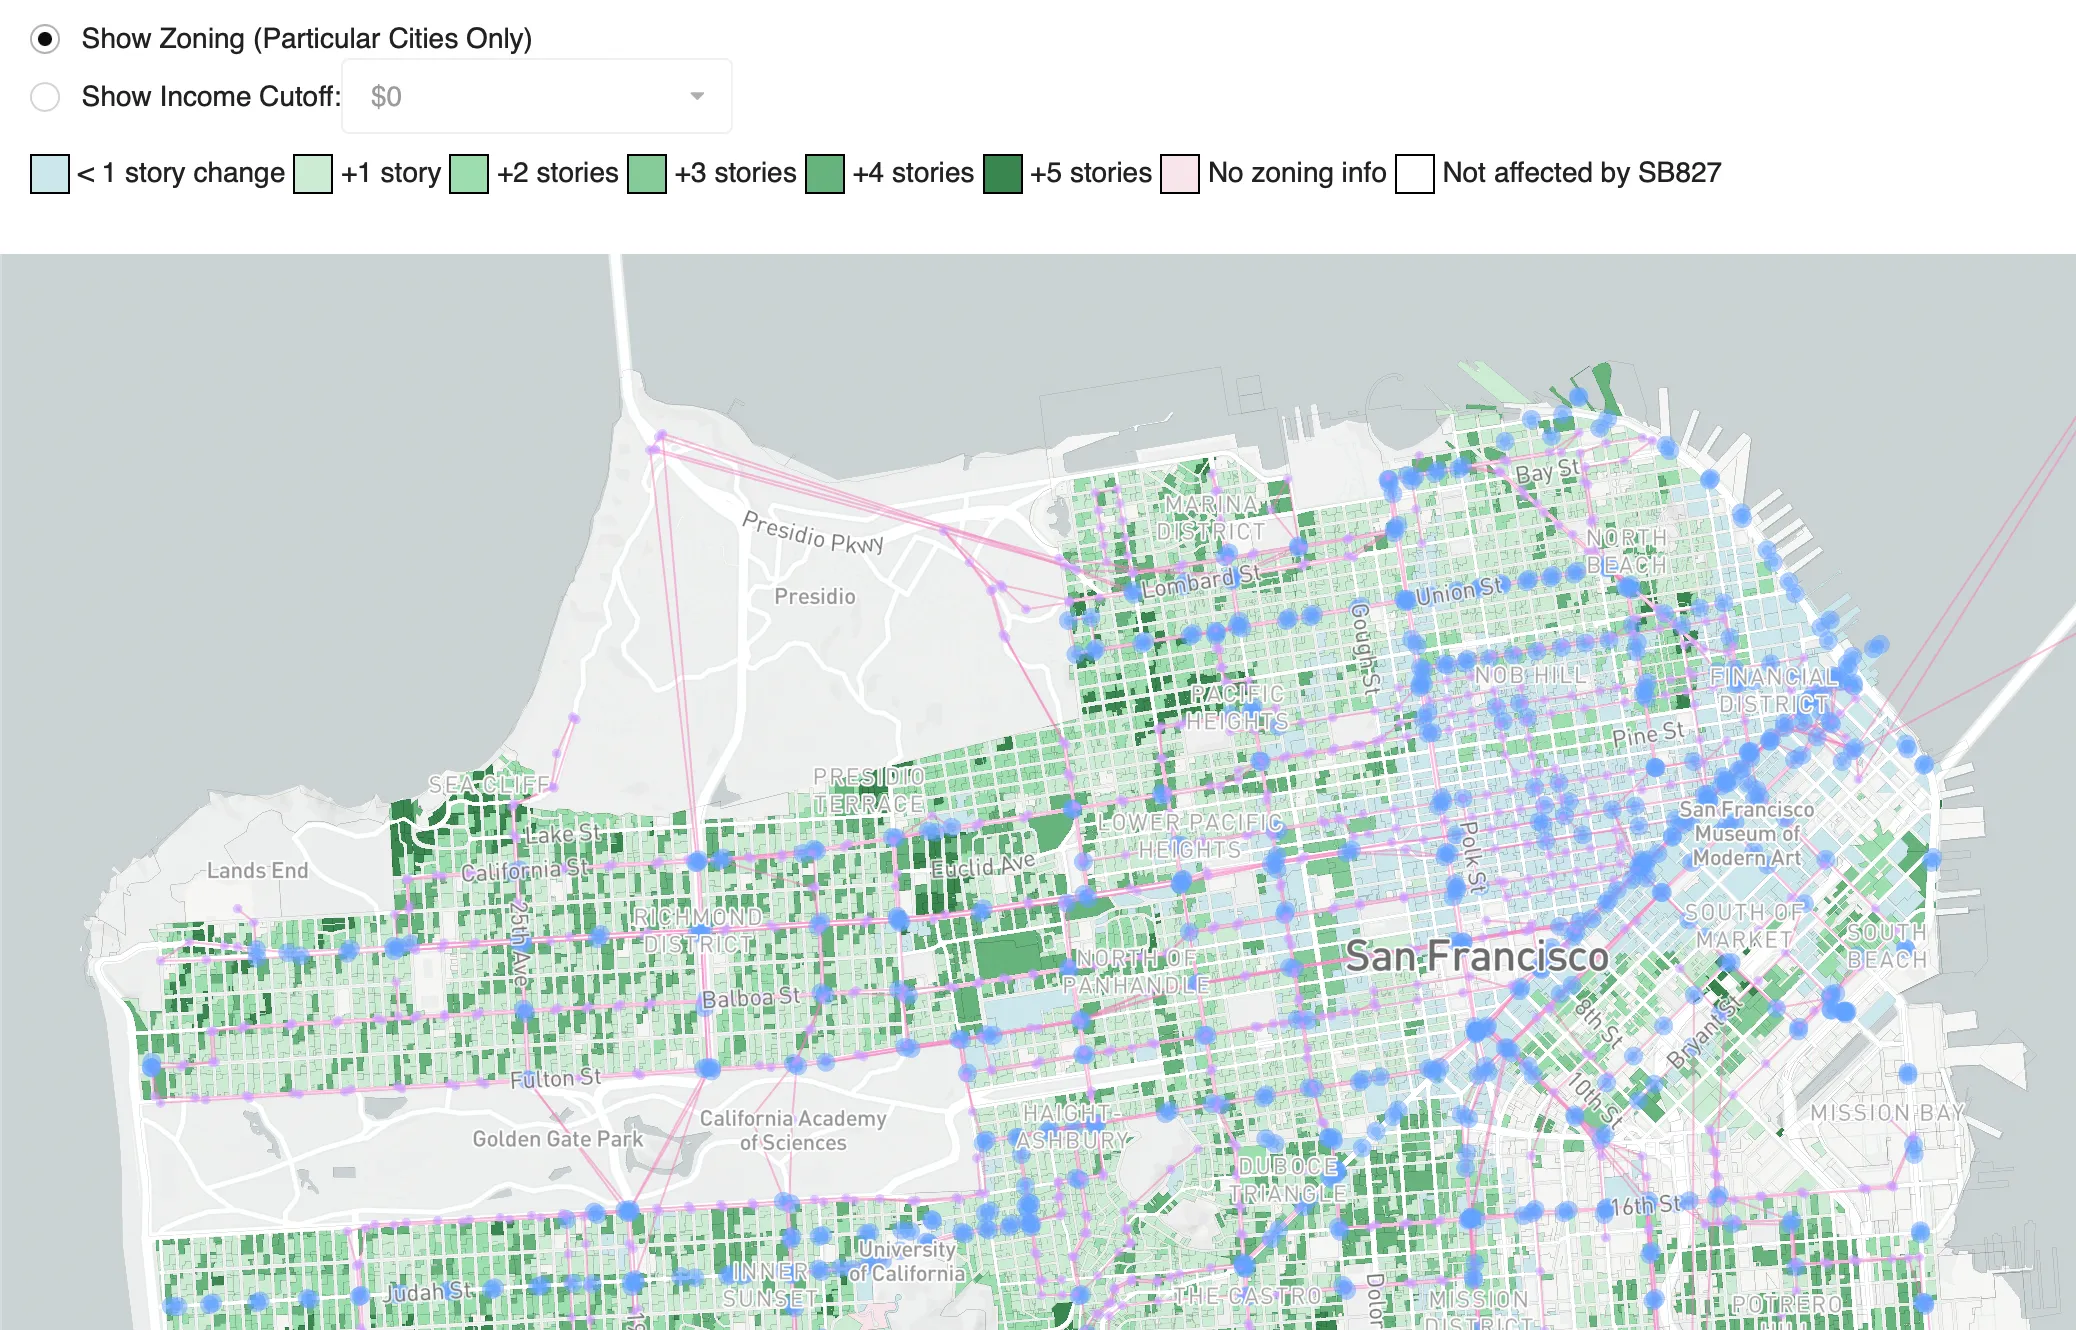Click the '< 1 story change' legend swatch

coord(50,173)
